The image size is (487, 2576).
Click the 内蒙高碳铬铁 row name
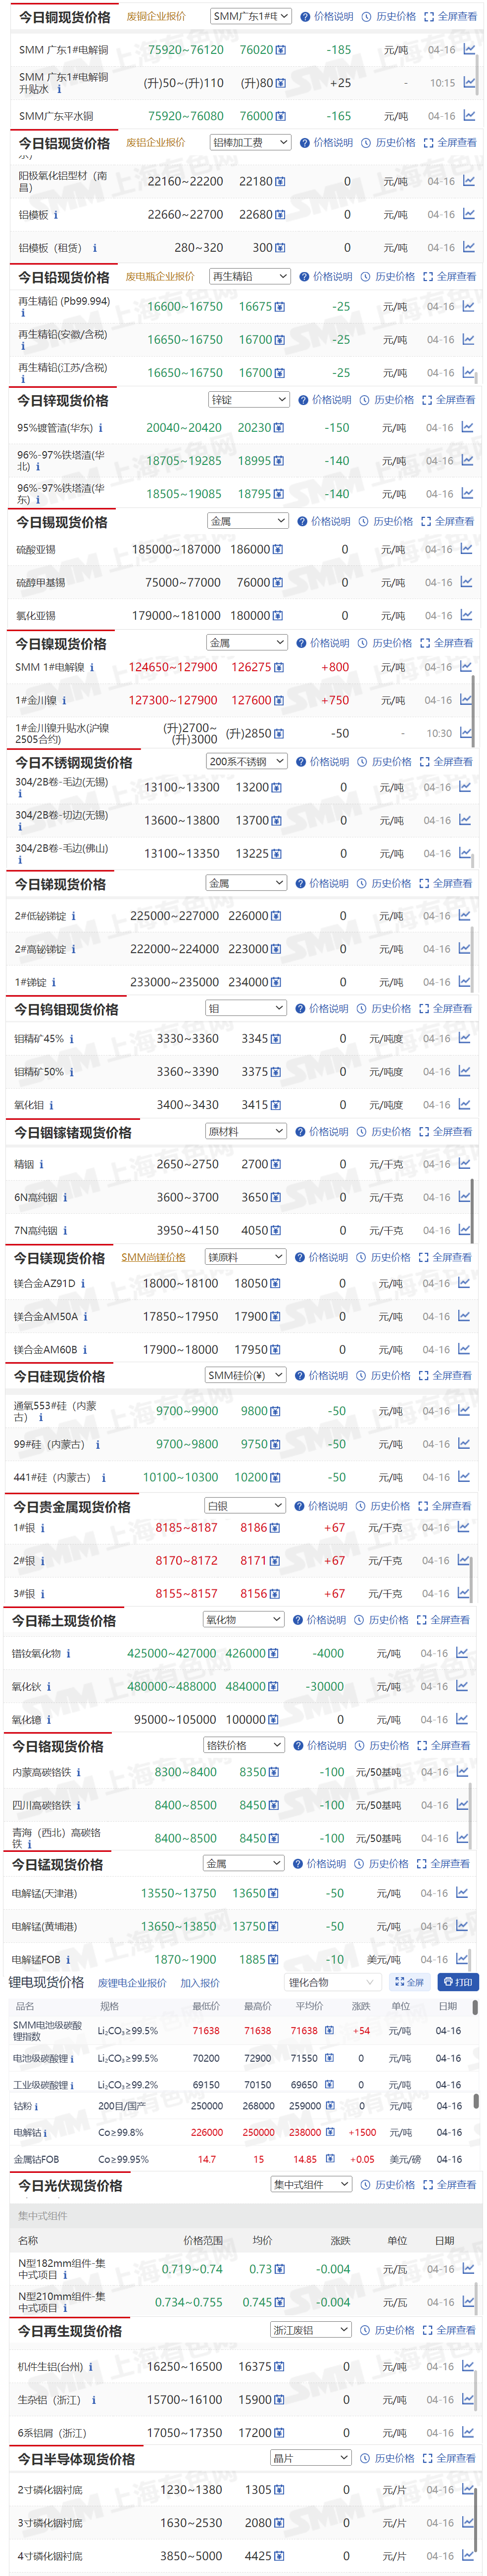[x=41, y=1772]
